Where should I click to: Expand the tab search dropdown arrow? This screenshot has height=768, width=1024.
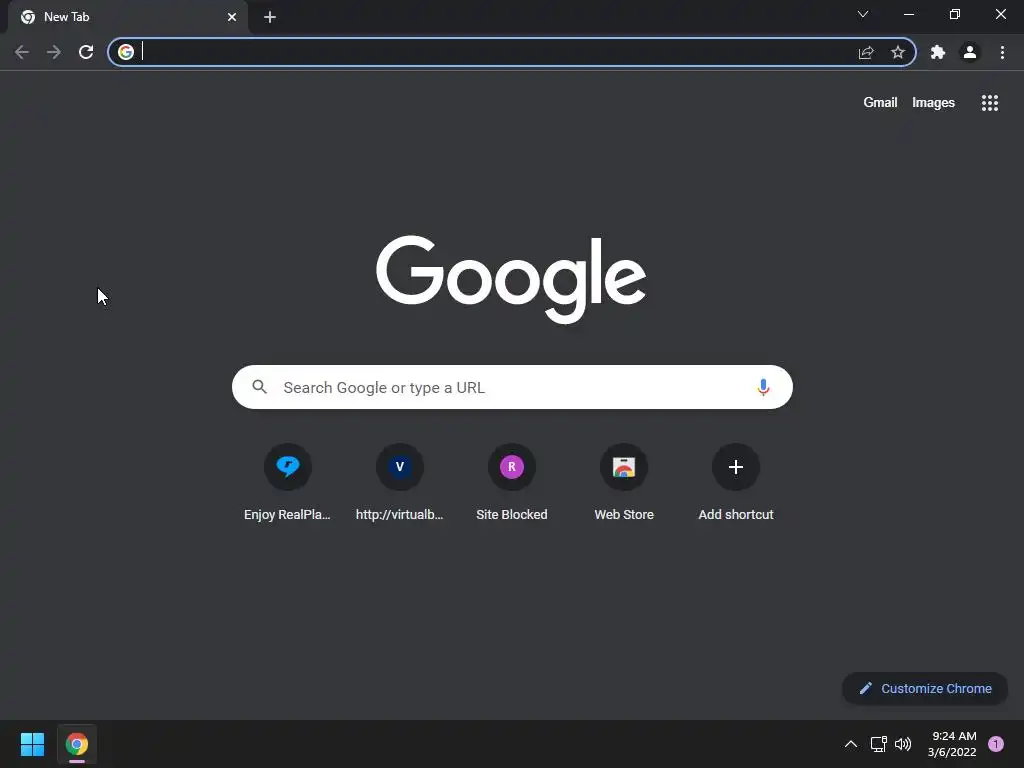point(863,14)
